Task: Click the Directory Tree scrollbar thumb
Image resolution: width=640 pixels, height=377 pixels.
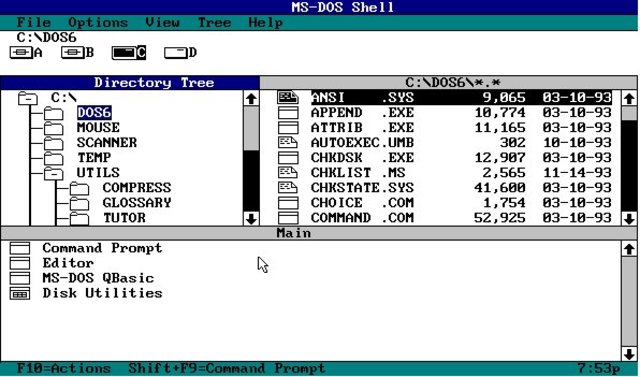Action: coord(251,128)
